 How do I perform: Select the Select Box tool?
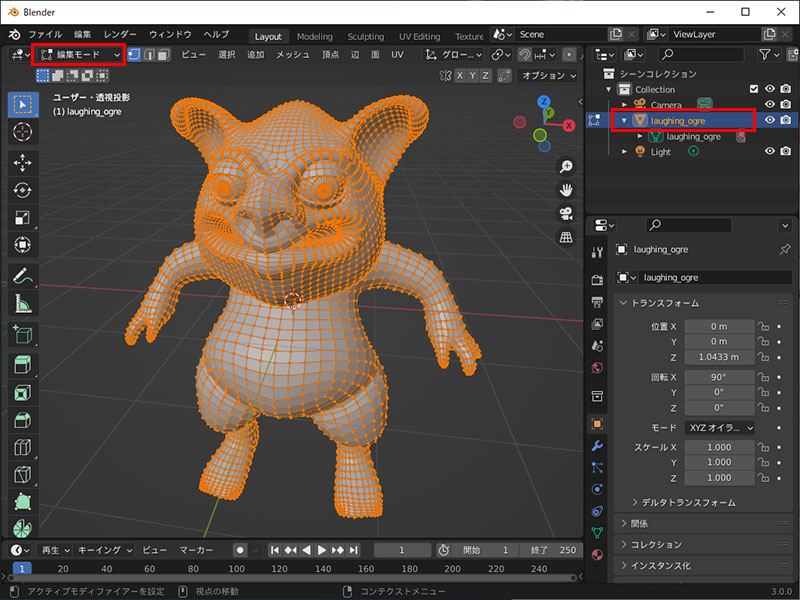(x=22, y=105)
